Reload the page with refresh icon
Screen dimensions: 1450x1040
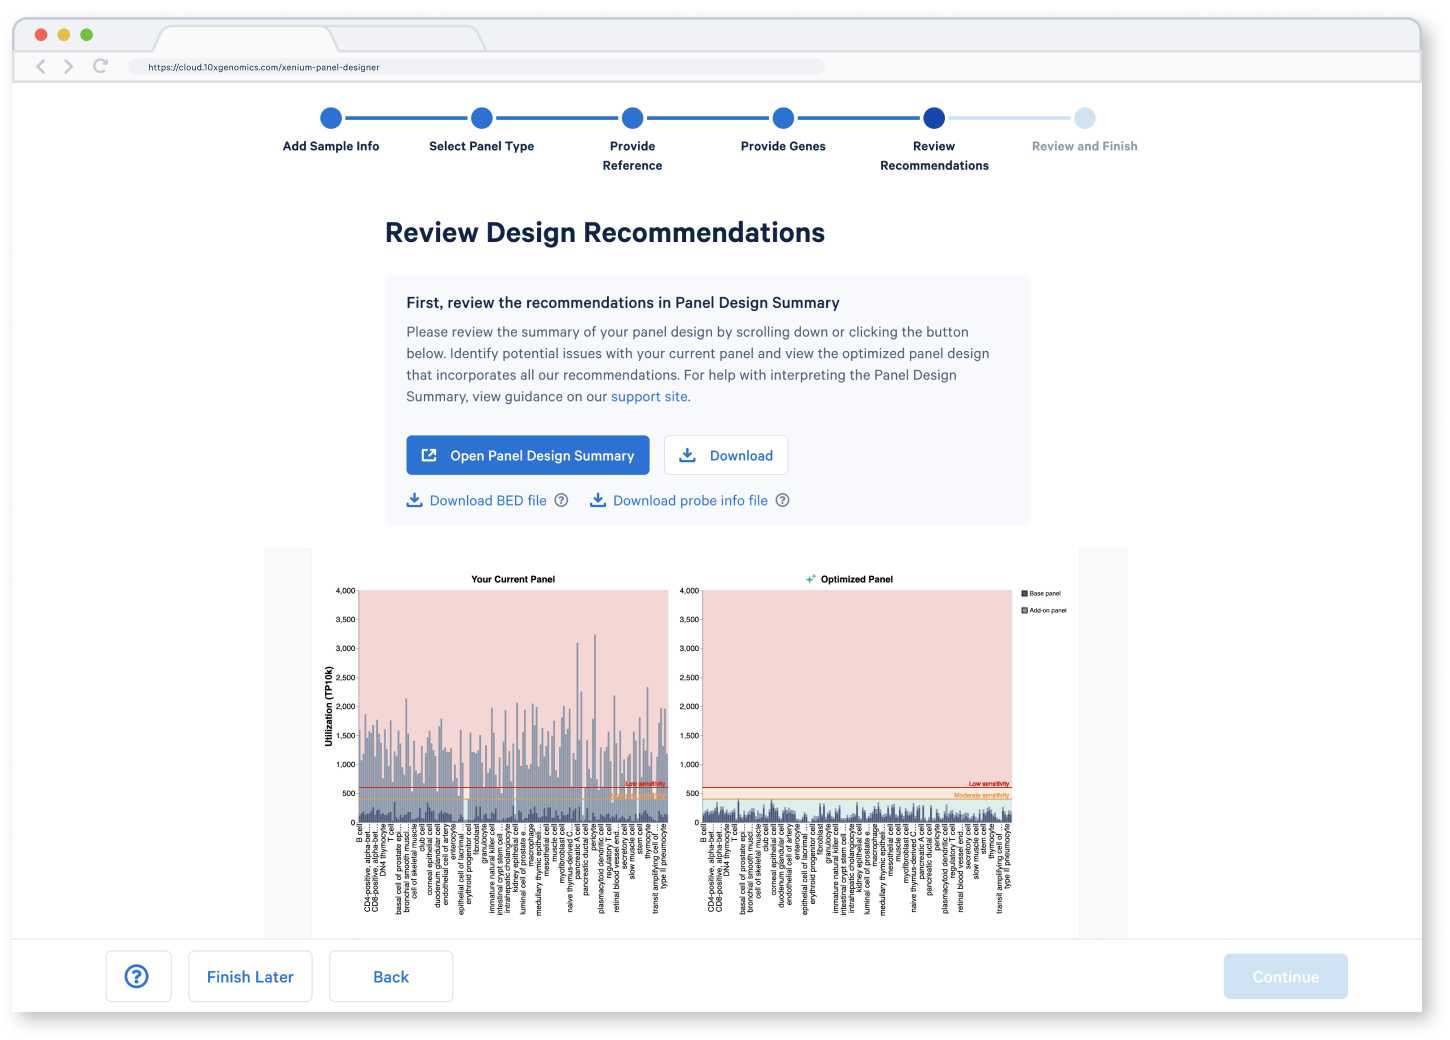point(100,66)
